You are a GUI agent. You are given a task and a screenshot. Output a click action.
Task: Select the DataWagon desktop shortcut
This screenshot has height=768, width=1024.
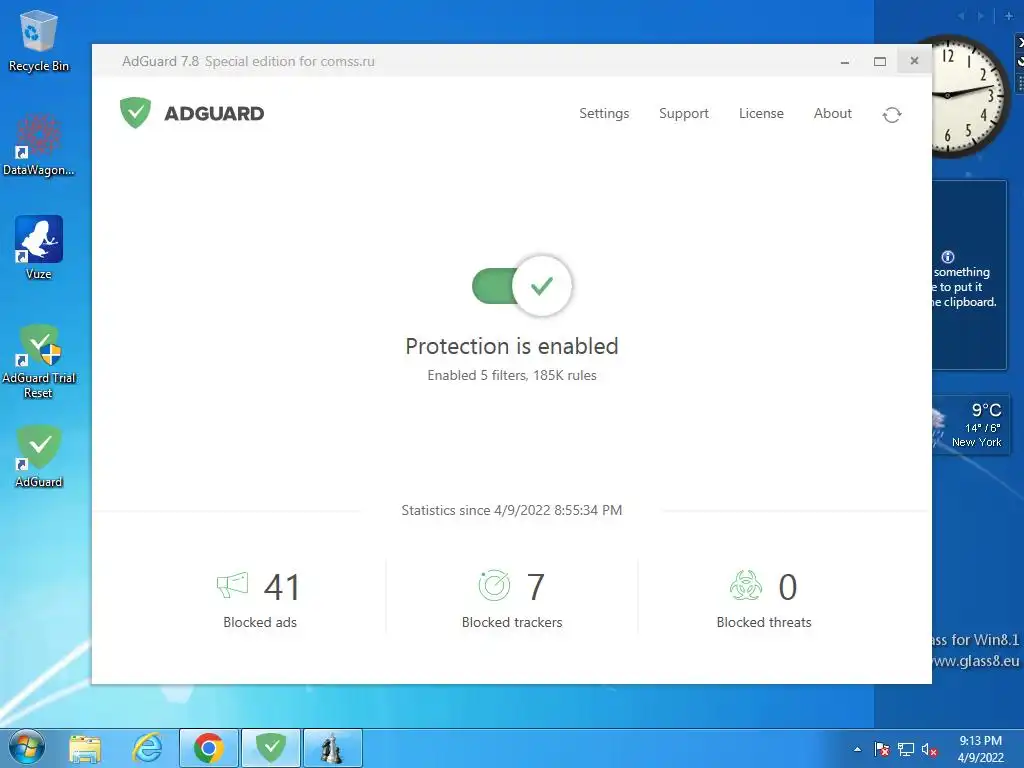(39, 145)
